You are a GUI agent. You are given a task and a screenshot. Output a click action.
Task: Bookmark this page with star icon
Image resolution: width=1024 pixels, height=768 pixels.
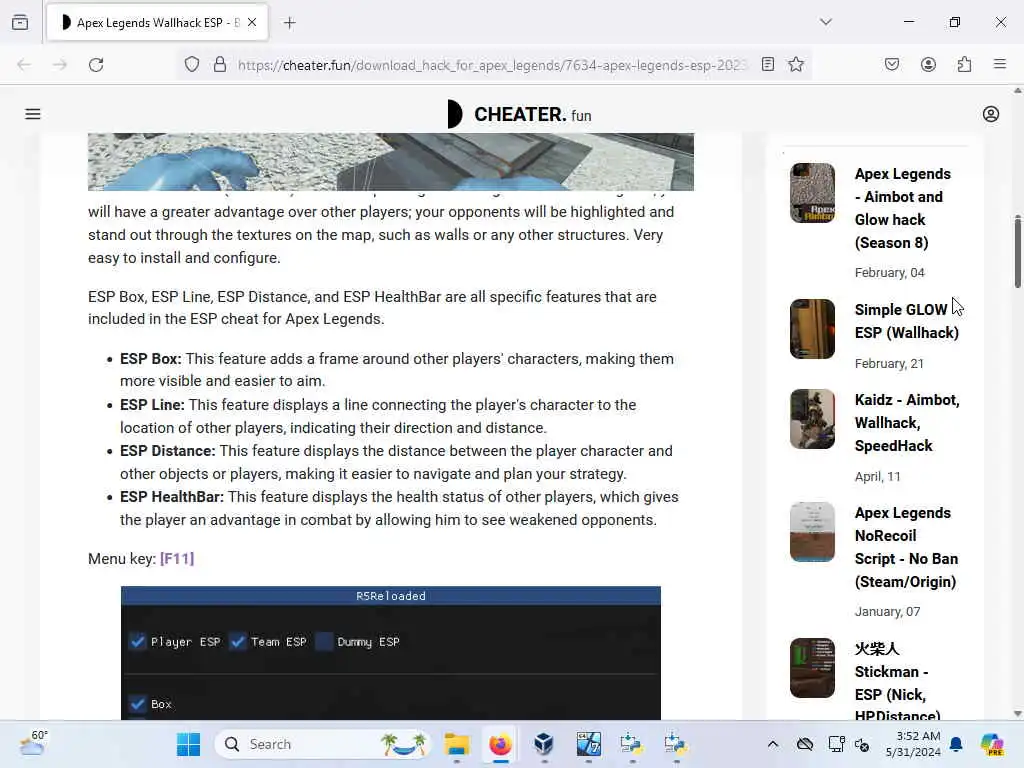click(x=795, y=65)
